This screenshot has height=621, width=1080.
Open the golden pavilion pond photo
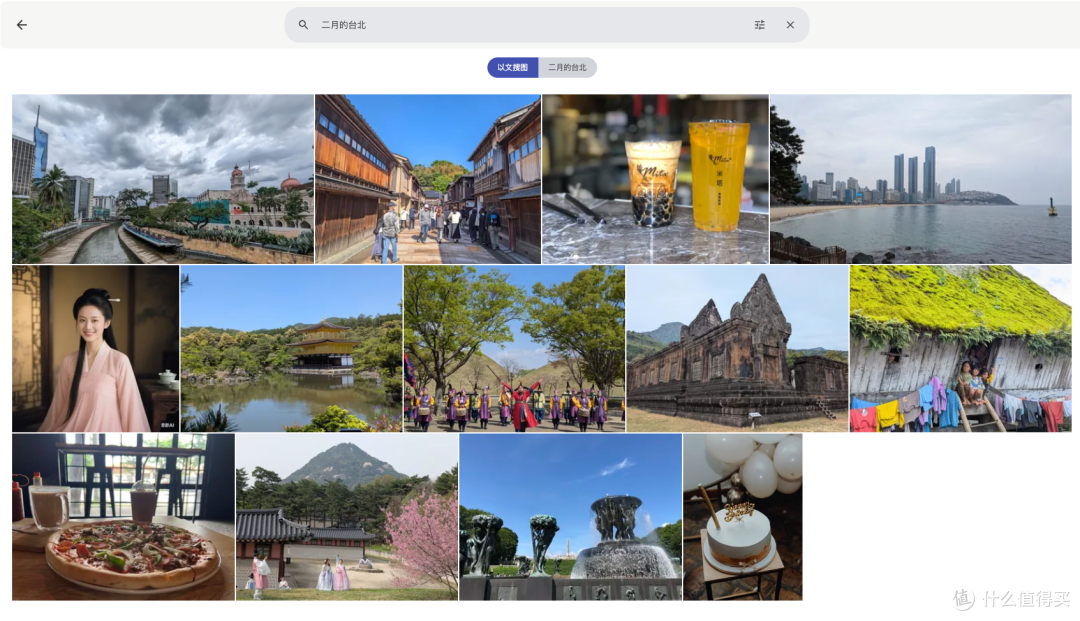tap(291, 348)
